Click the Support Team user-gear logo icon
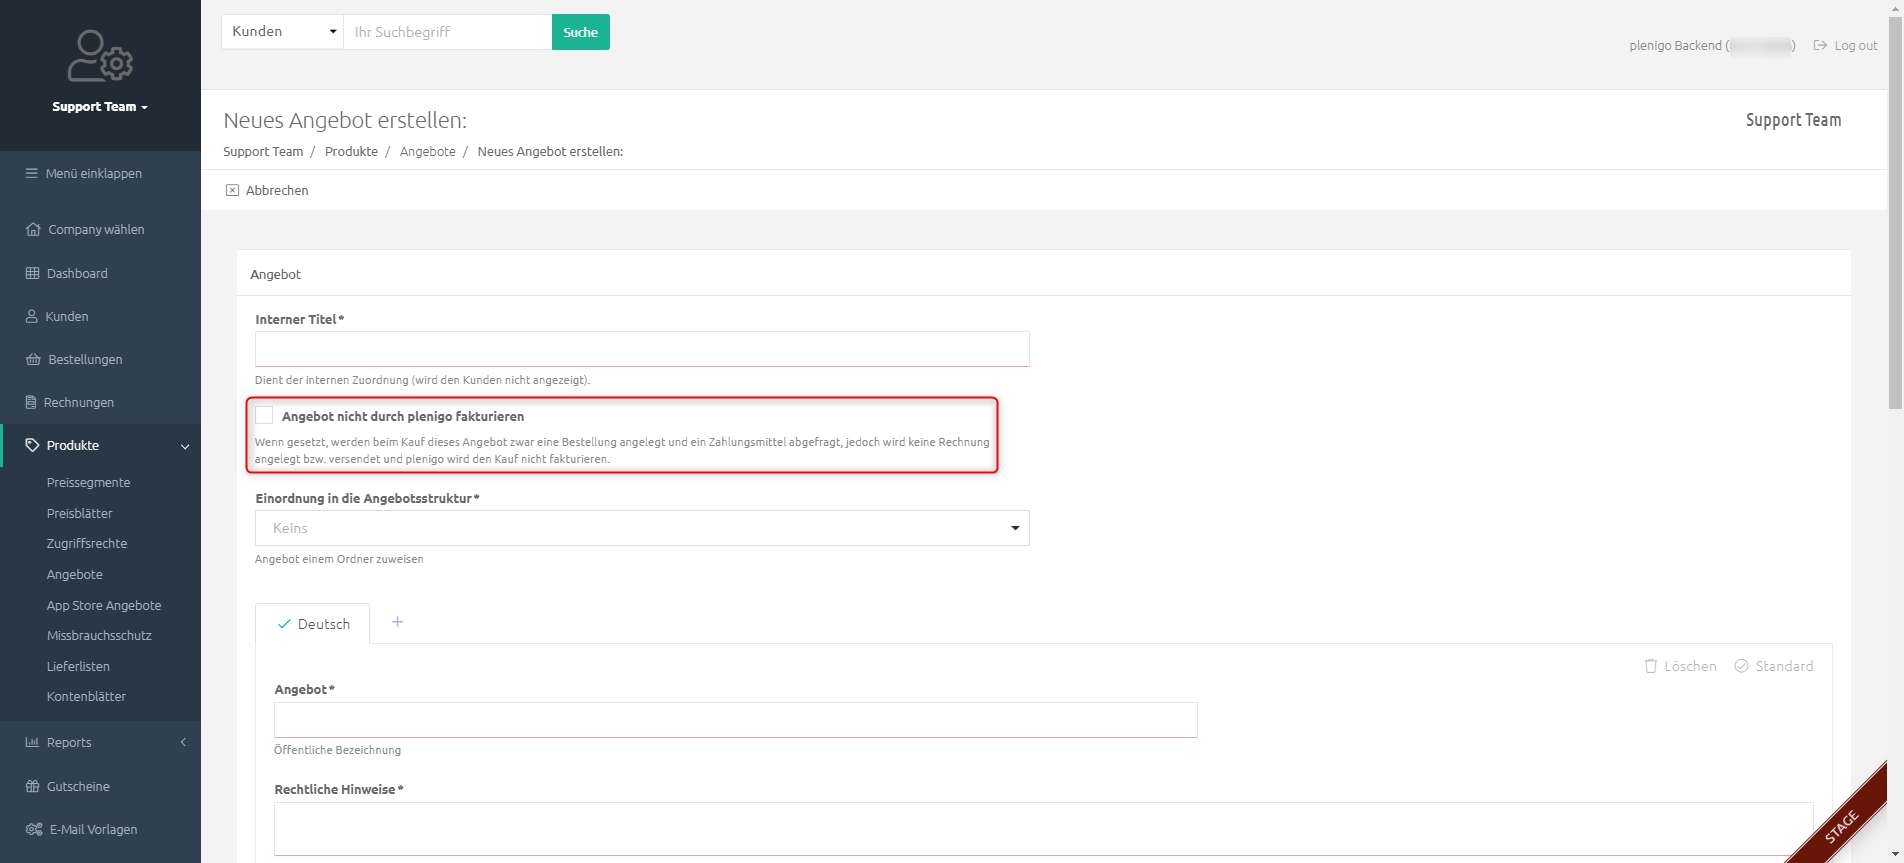The image size is (1904, 863). 100,55
